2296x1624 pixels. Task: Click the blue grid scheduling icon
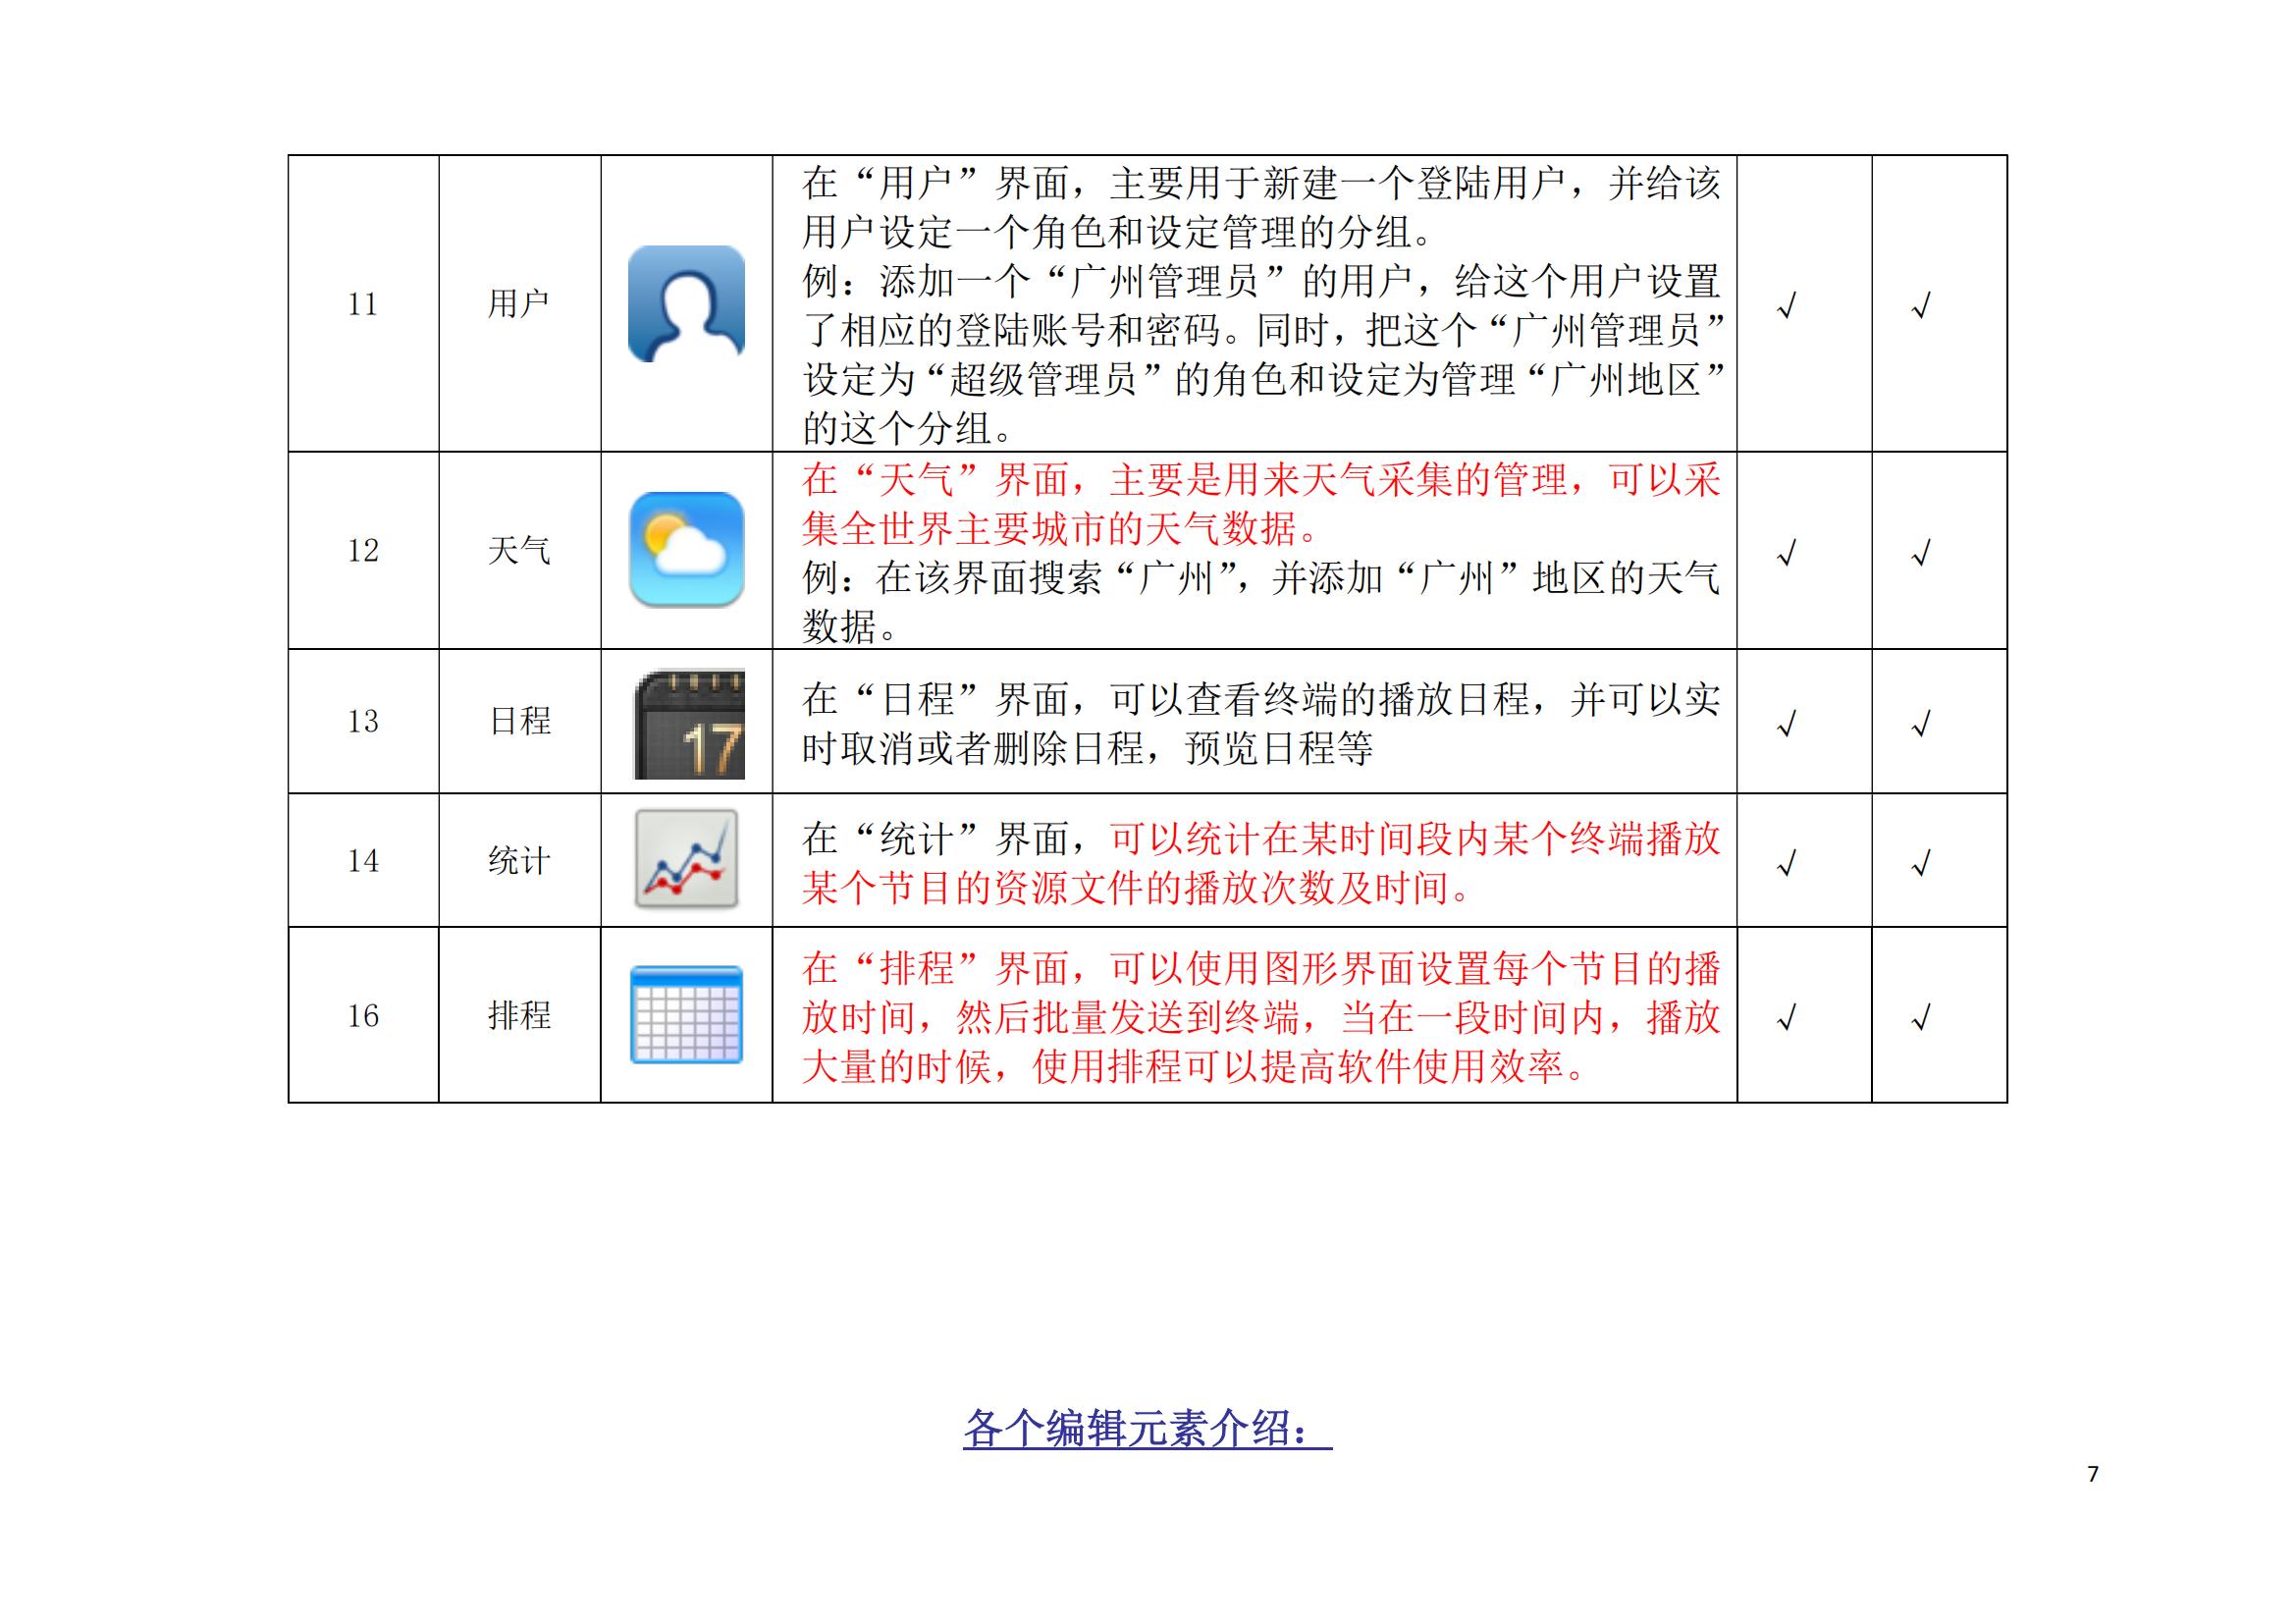click(x=686, y=1015)
